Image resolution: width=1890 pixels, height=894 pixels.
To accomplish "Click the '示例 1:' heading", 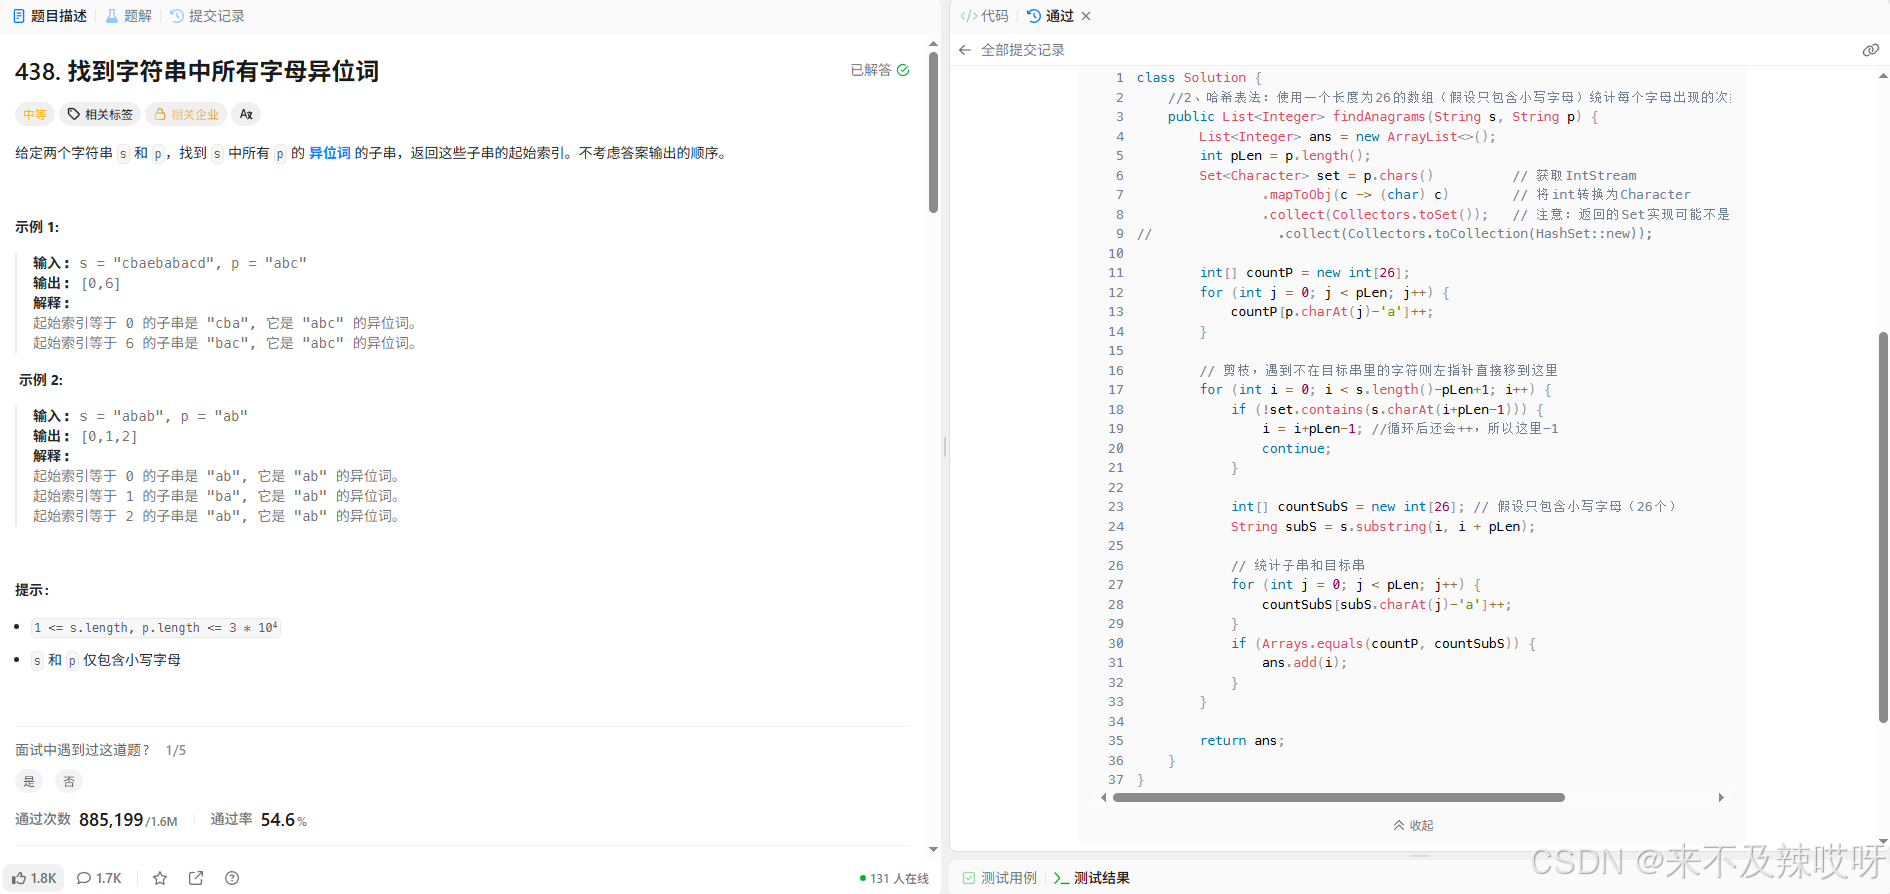I will (x=37, y=227).
